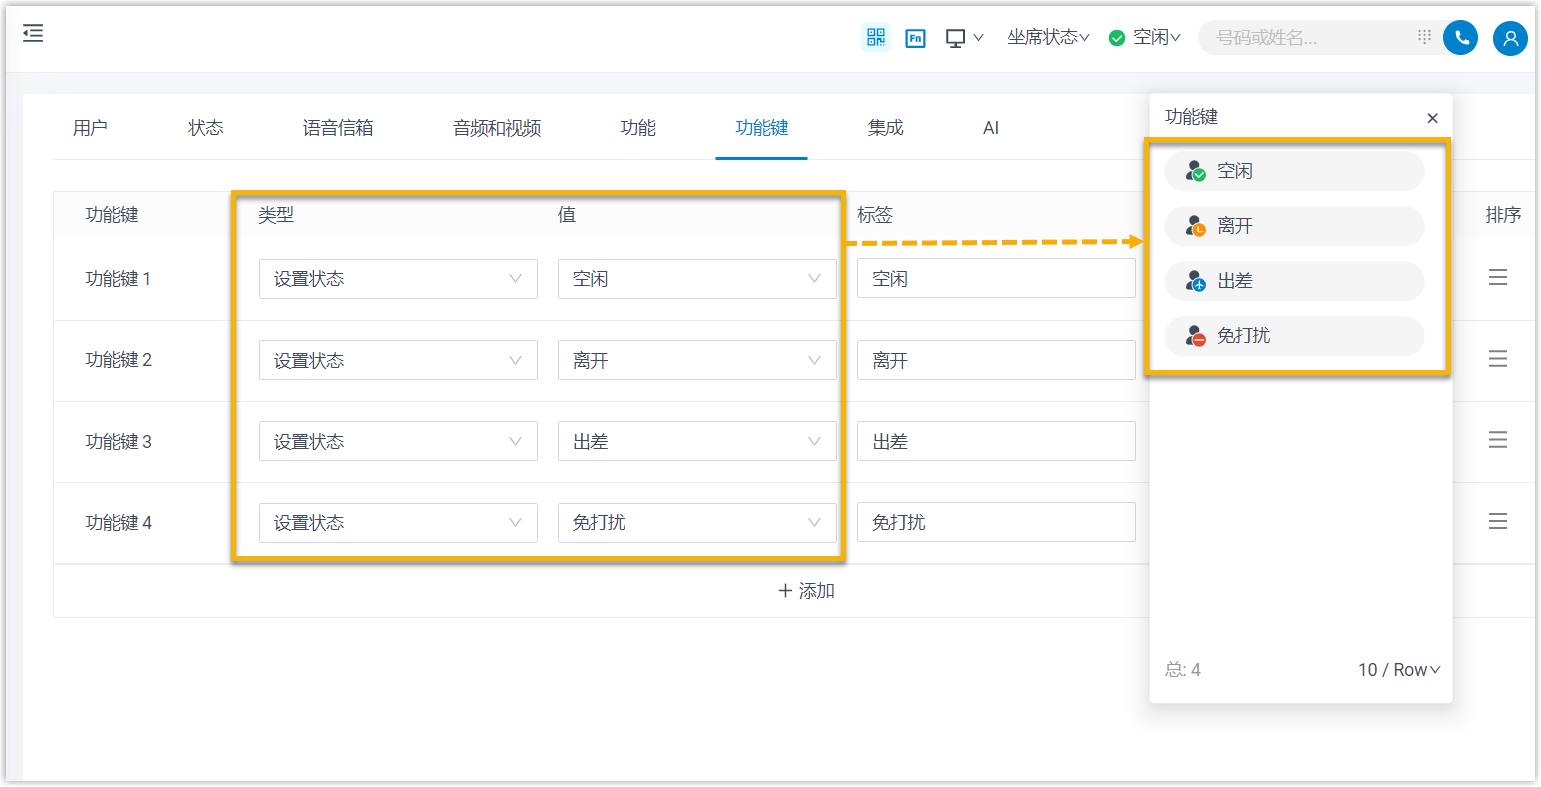The image size is (1541, 787).
Task: Switch to the 音频和视频 tab
Action: [497, 128]
